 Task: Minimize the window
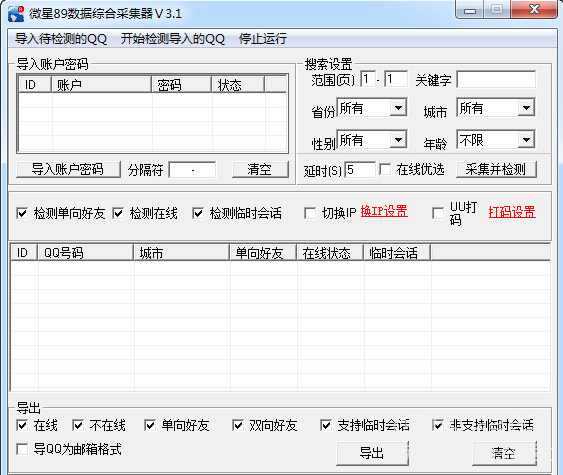pos(469,10)
